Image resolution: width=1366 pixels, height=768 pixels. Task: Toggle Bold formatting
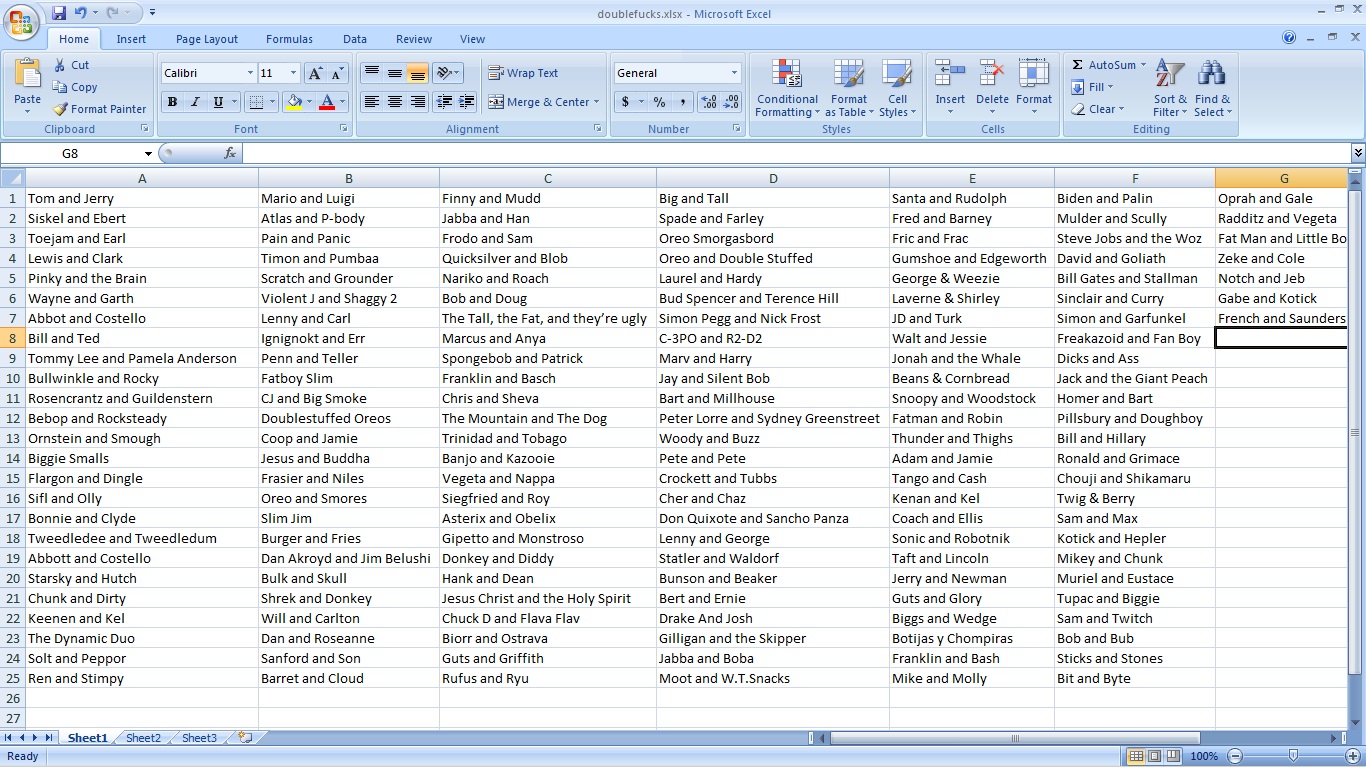tap(172, 102)
